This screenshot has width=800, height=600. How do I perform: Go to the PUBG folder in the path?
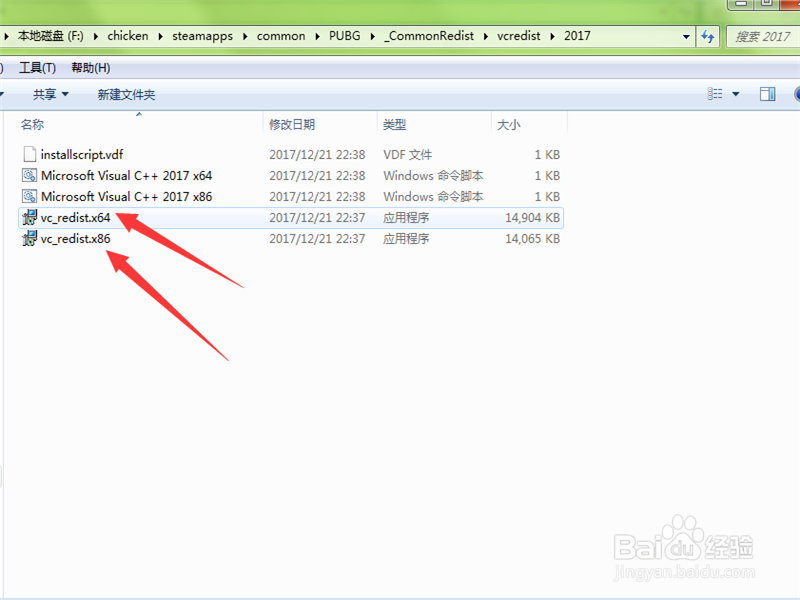point(344,36)
